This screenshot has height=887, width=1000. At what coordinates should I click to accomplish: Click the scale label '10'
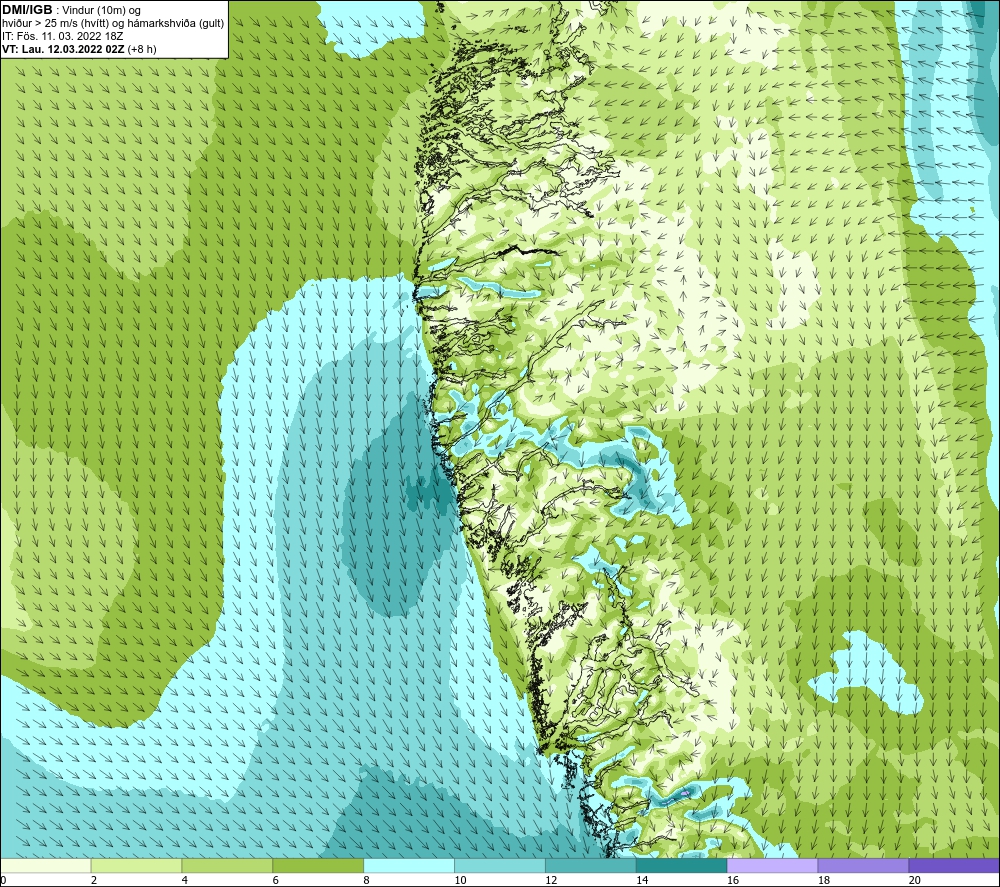[x=460, y=881]
